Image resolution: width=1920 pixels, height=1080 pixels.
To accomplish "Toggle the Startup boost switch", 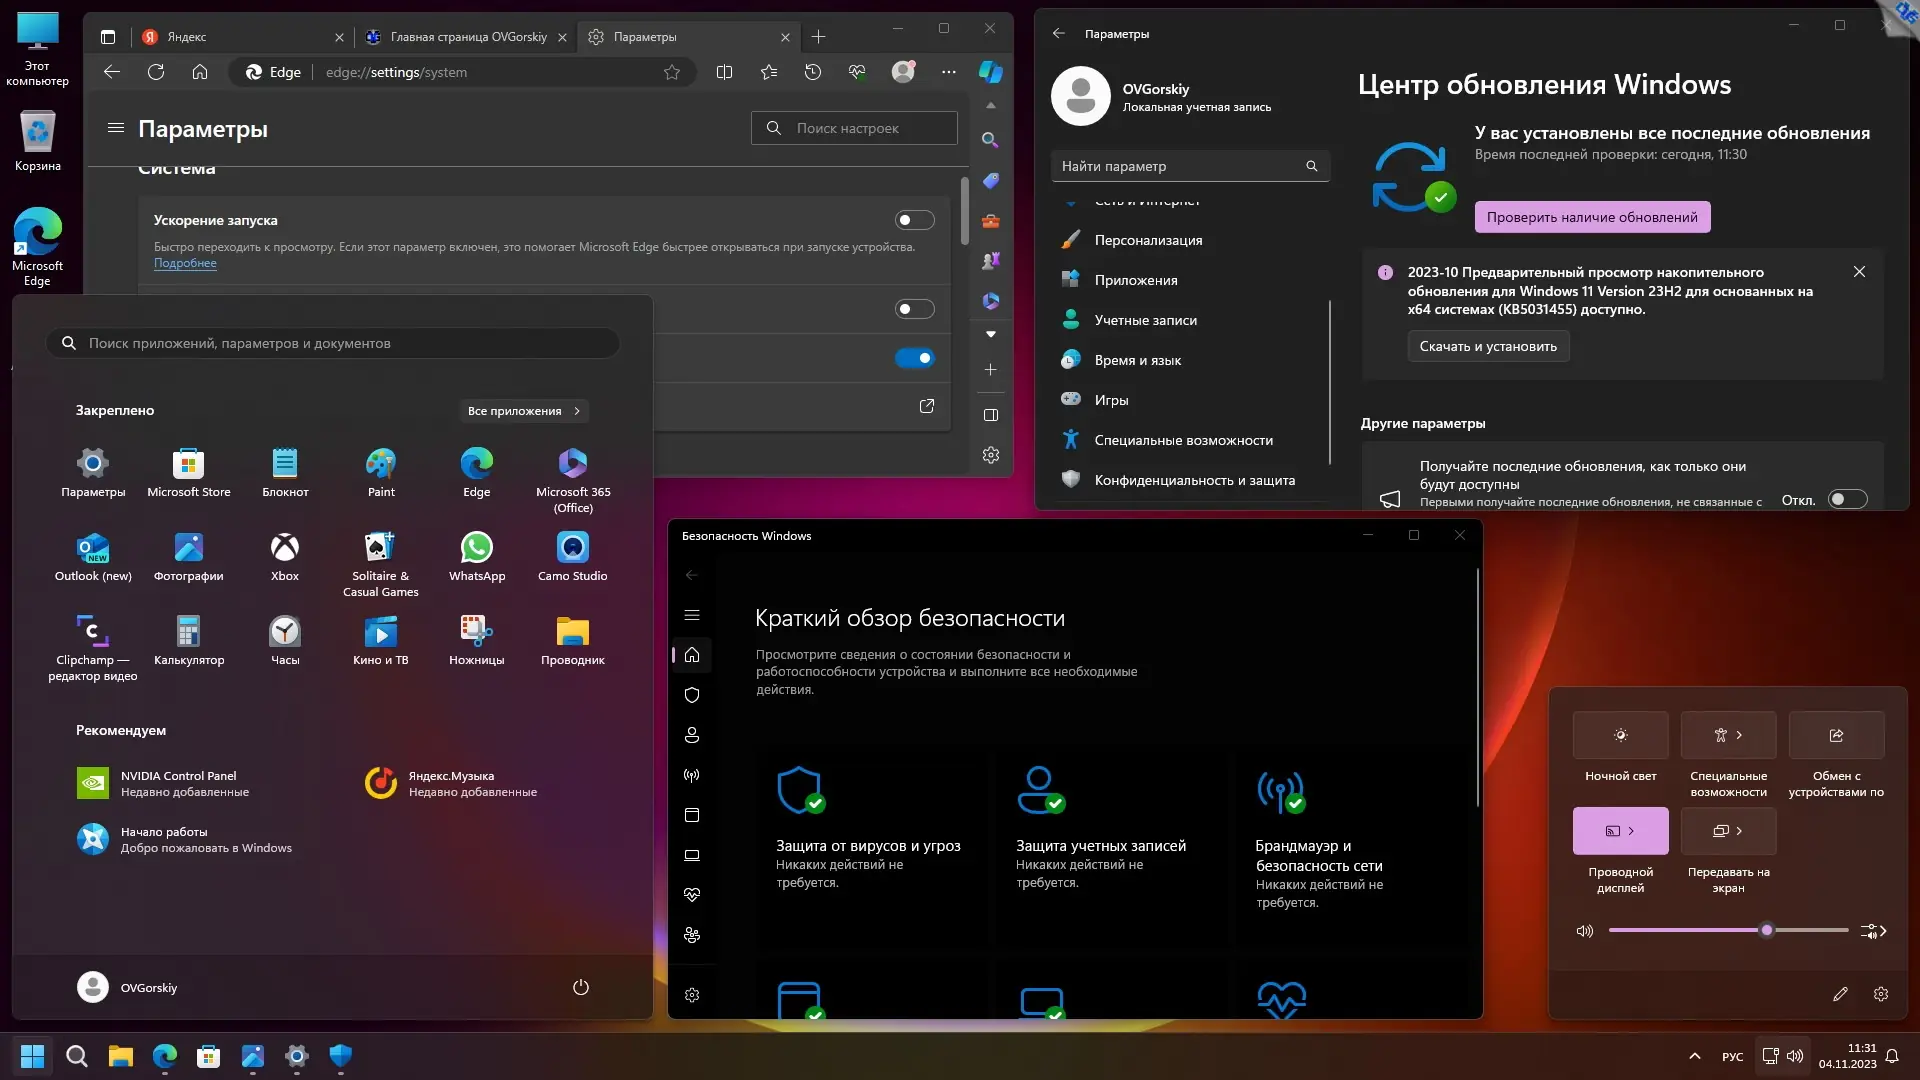I will pyautogui.click(x=914, y=220).
